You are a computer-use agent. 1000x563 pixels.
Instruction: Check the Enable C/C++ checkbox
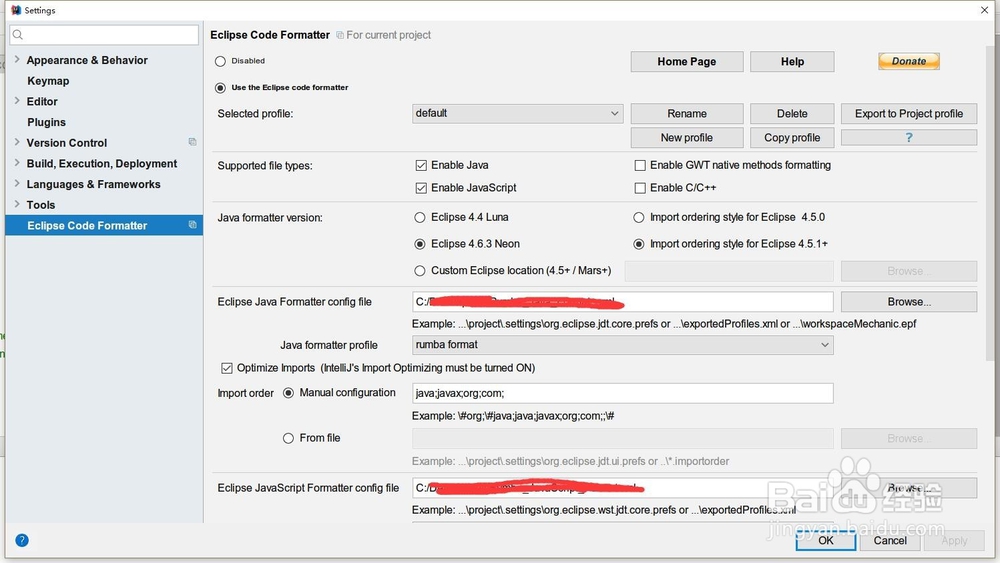click(x=640, y=188)
